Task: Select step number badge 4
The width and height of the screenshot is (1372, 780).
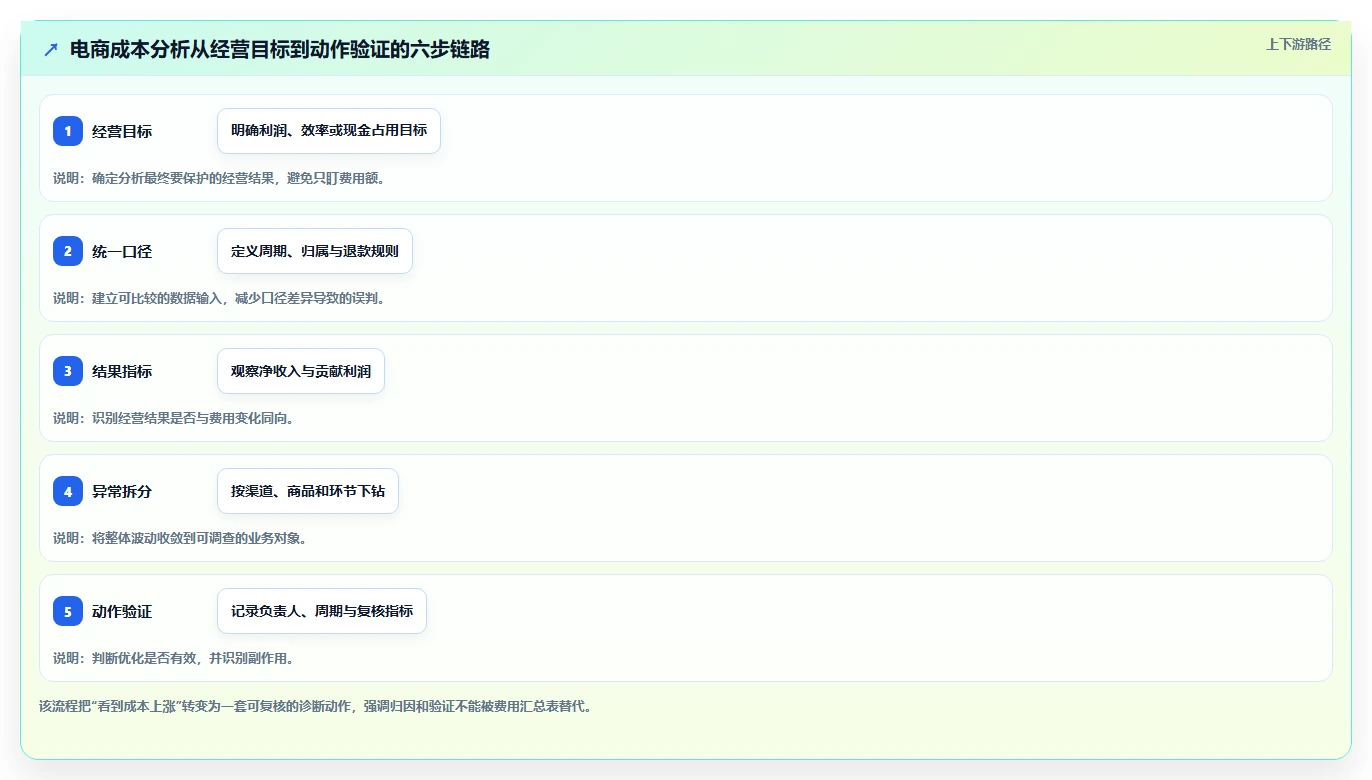Action: click(x=68, y=491)
